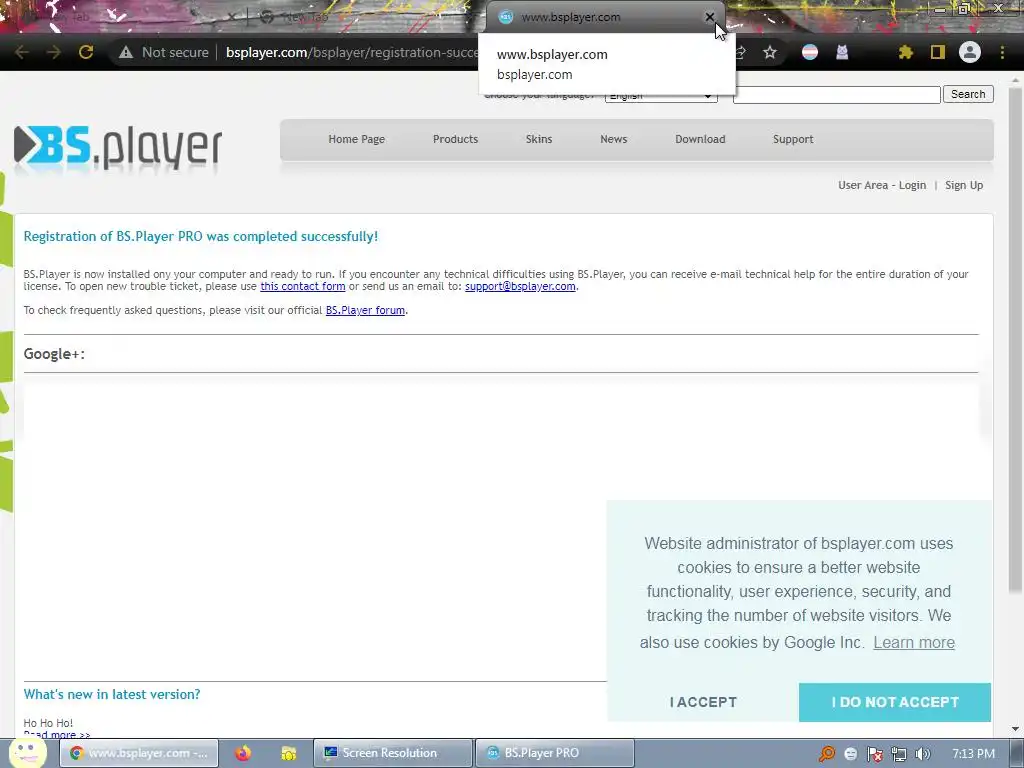This screenshot has width=1024, height=768.
Task: Open the Home Page menu item
Action: point(357,139)
